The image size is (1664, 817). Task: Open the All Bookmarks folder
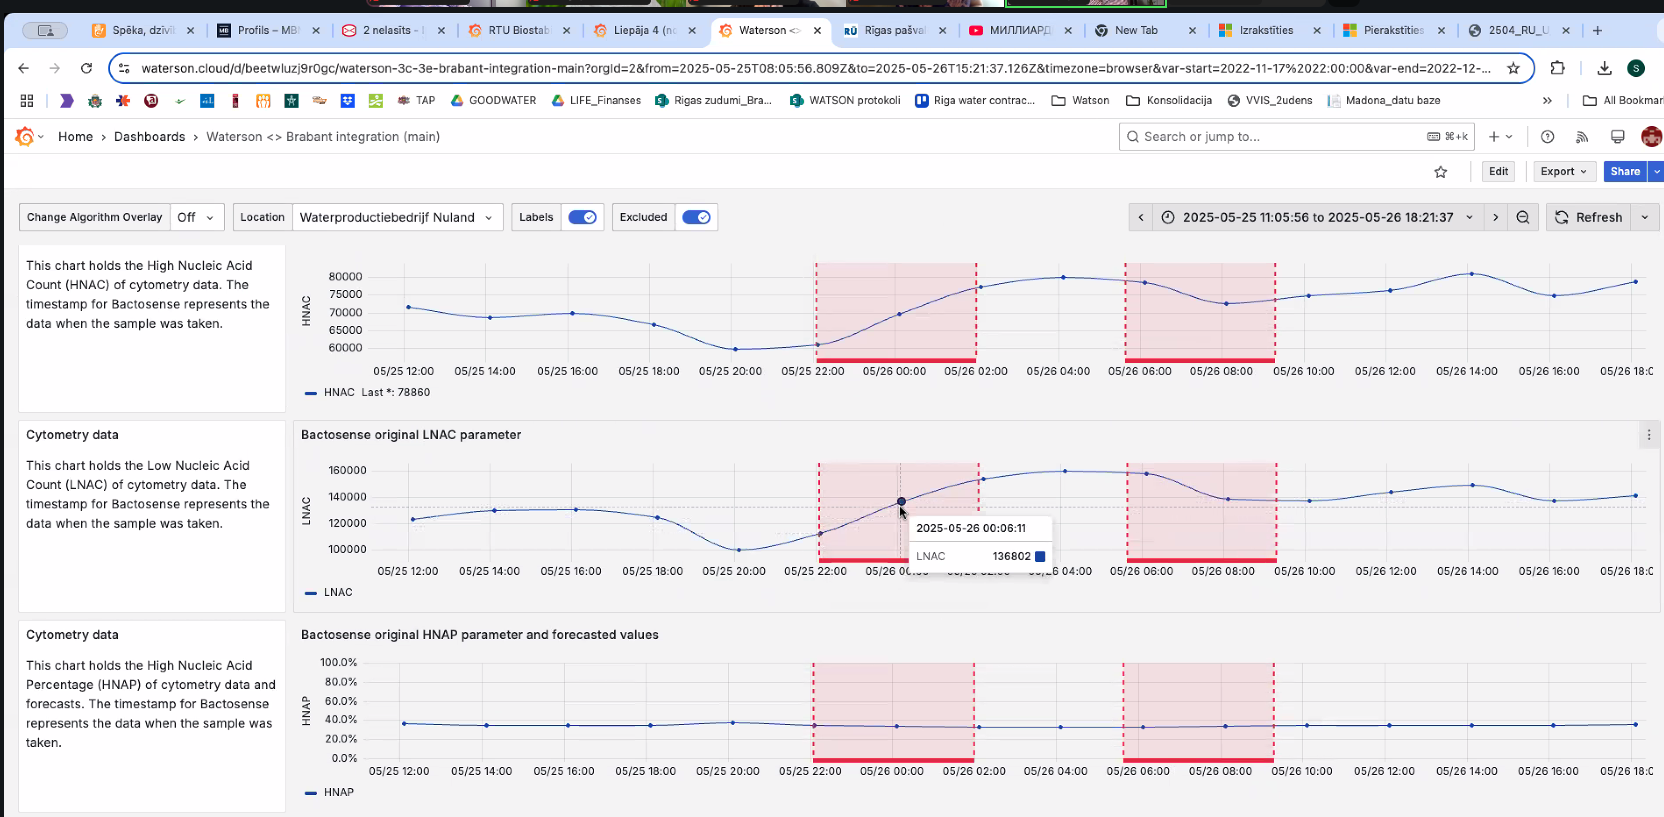click(1623, 100)
